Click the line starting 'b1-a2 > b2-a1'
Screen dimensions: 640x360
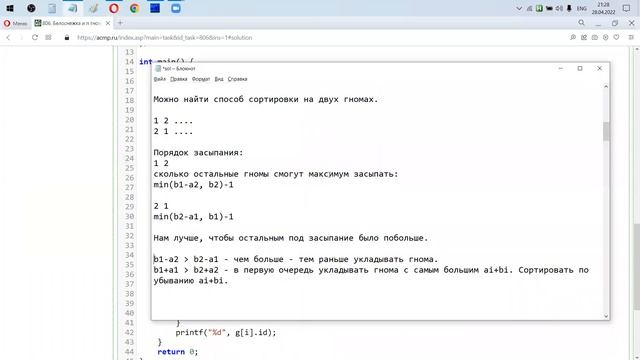click(x=296, y=259)
